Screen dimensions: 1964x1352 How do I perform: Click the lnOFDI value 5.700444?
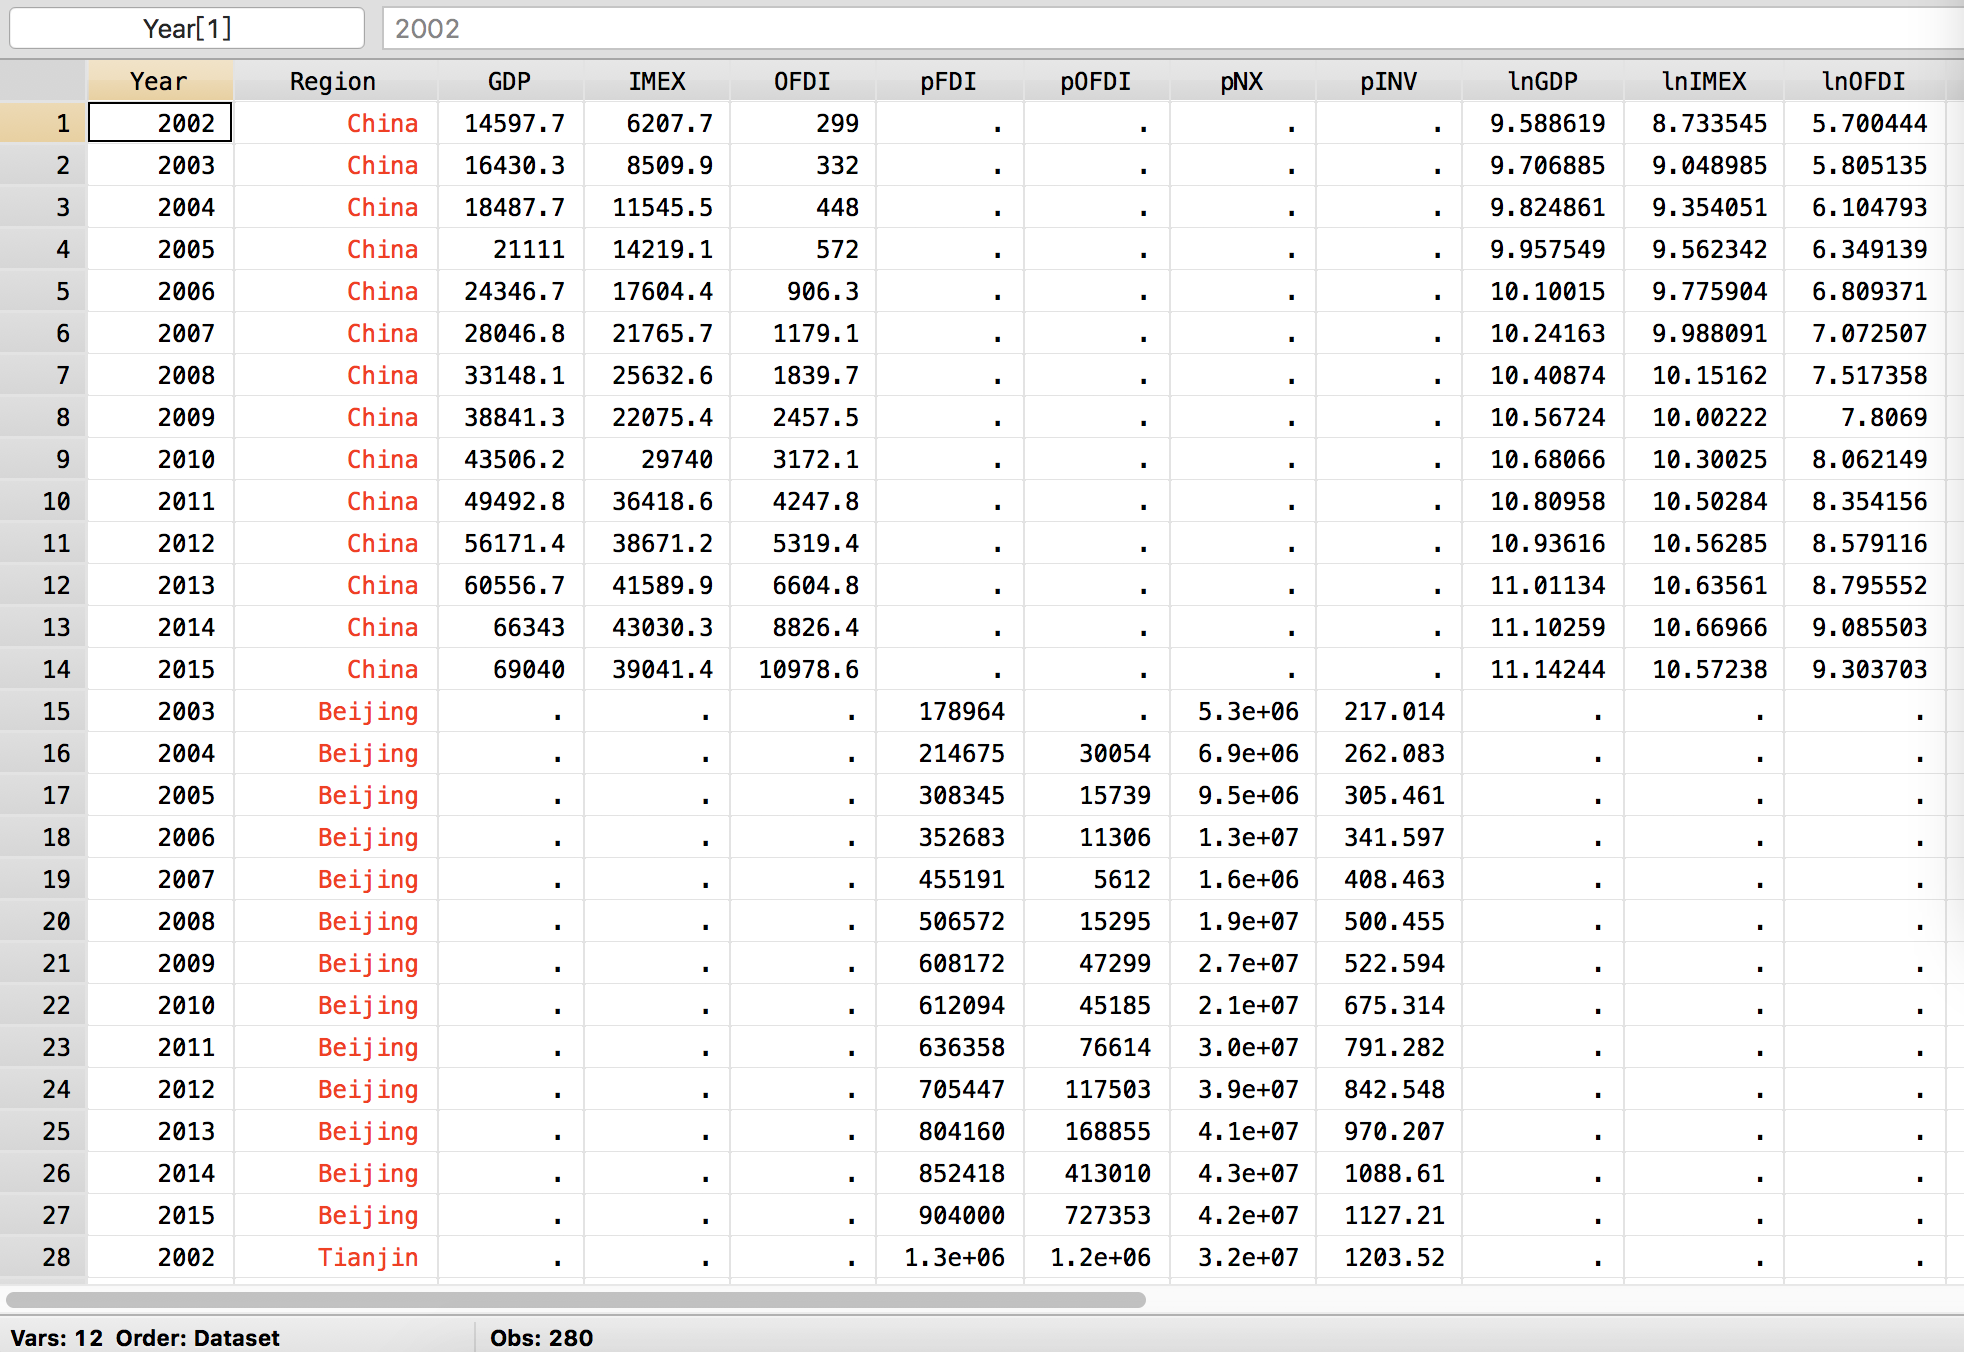click(x=1869, y=123)
